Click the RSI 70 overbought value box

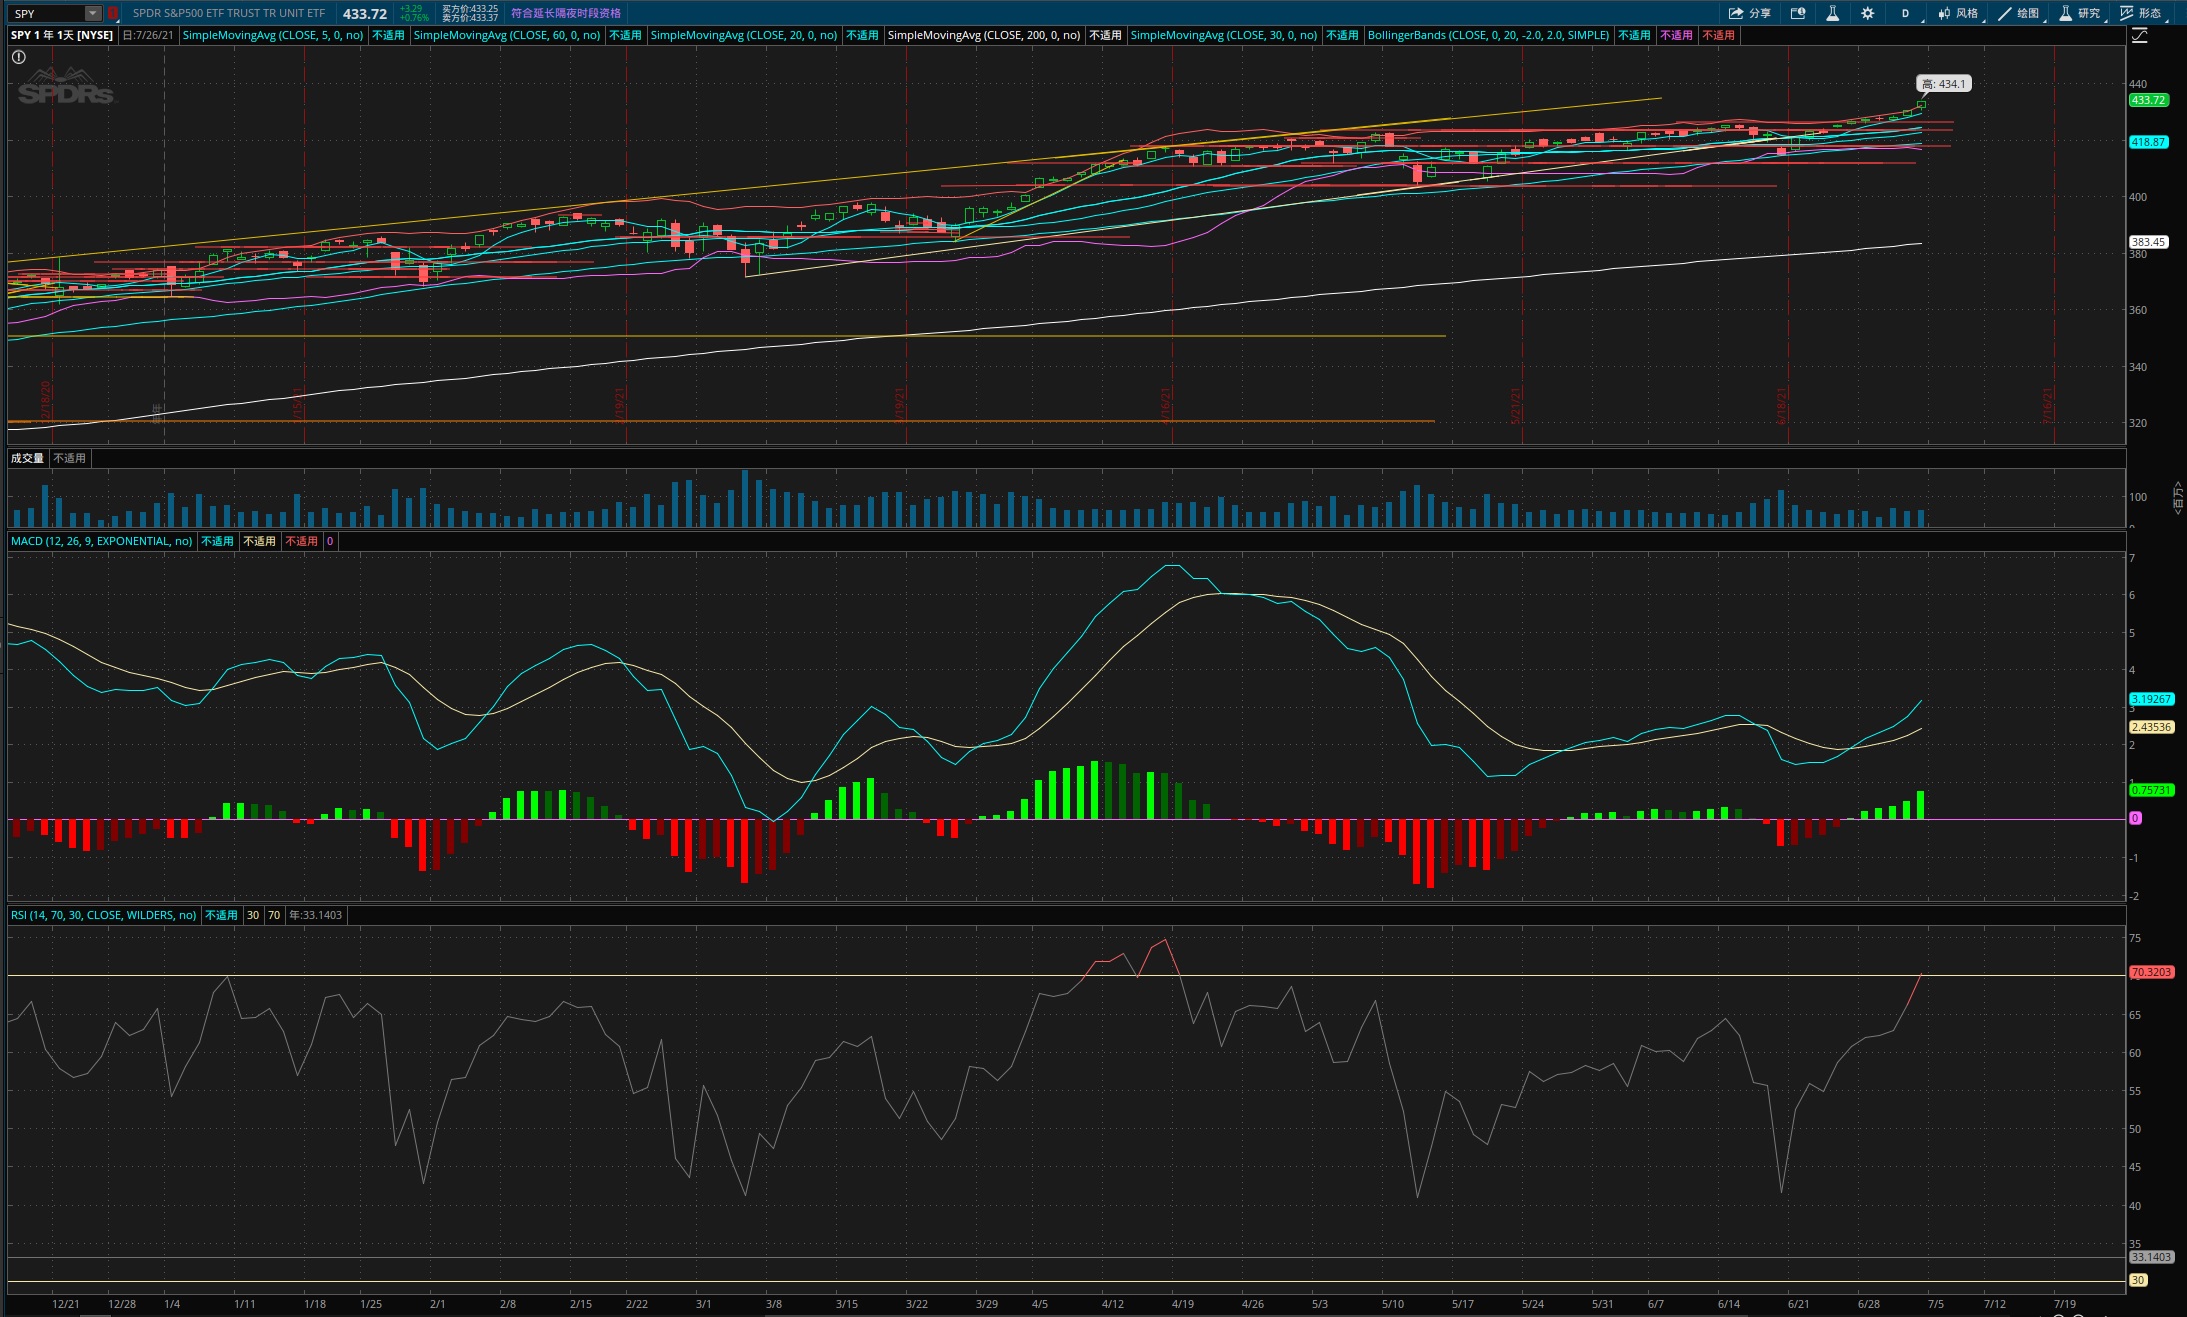point(274,915)
